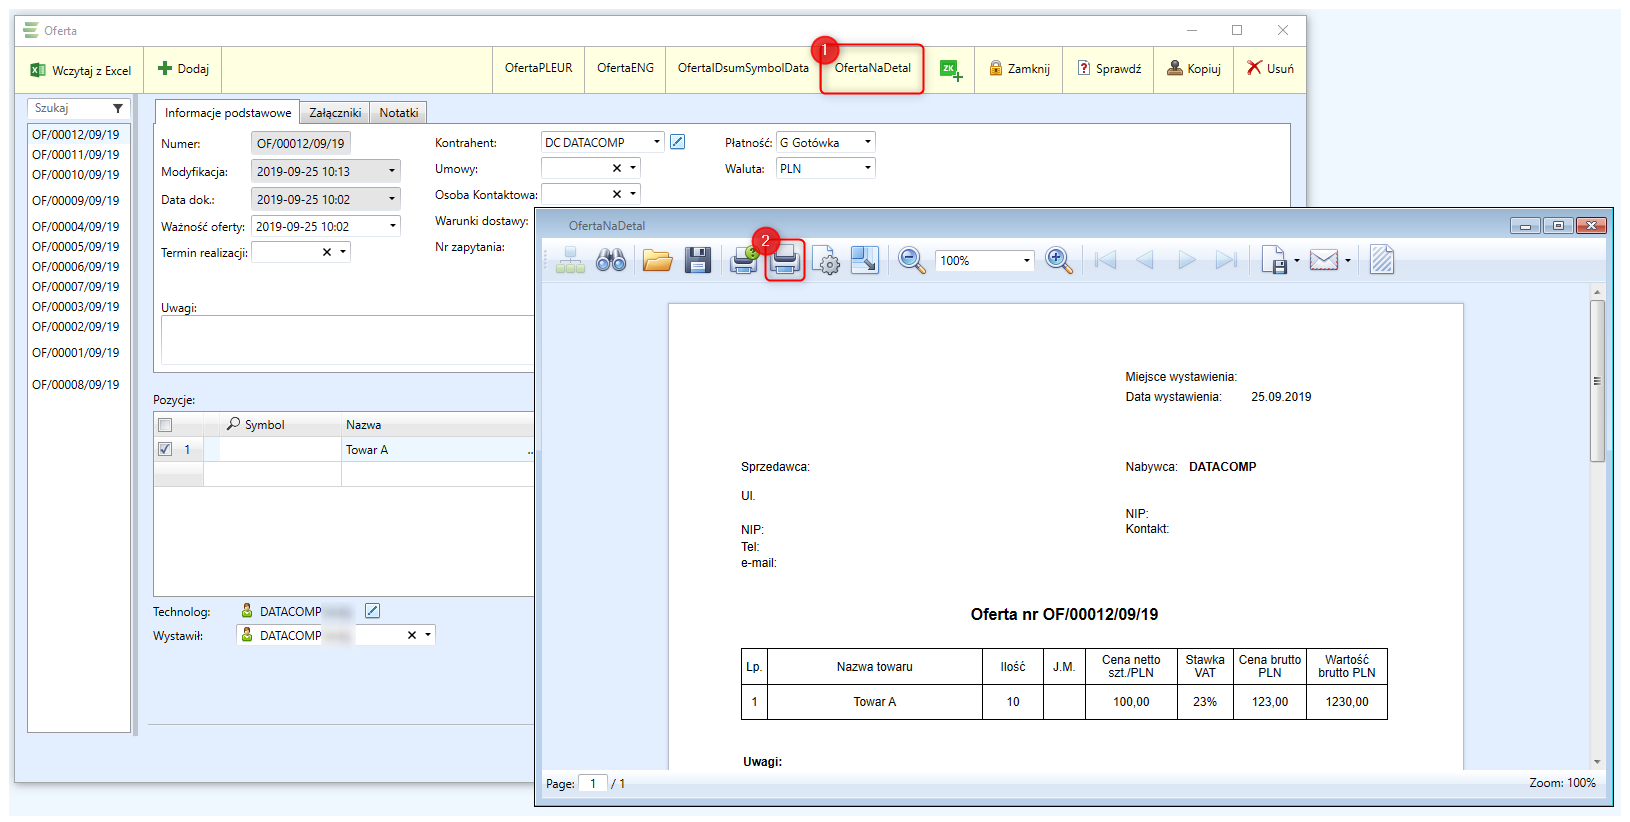Image resolution: width=1630 pixels, height=822 pixels.
Task: Edit the Kontrahent with the pencil icon
Action: 677,142
